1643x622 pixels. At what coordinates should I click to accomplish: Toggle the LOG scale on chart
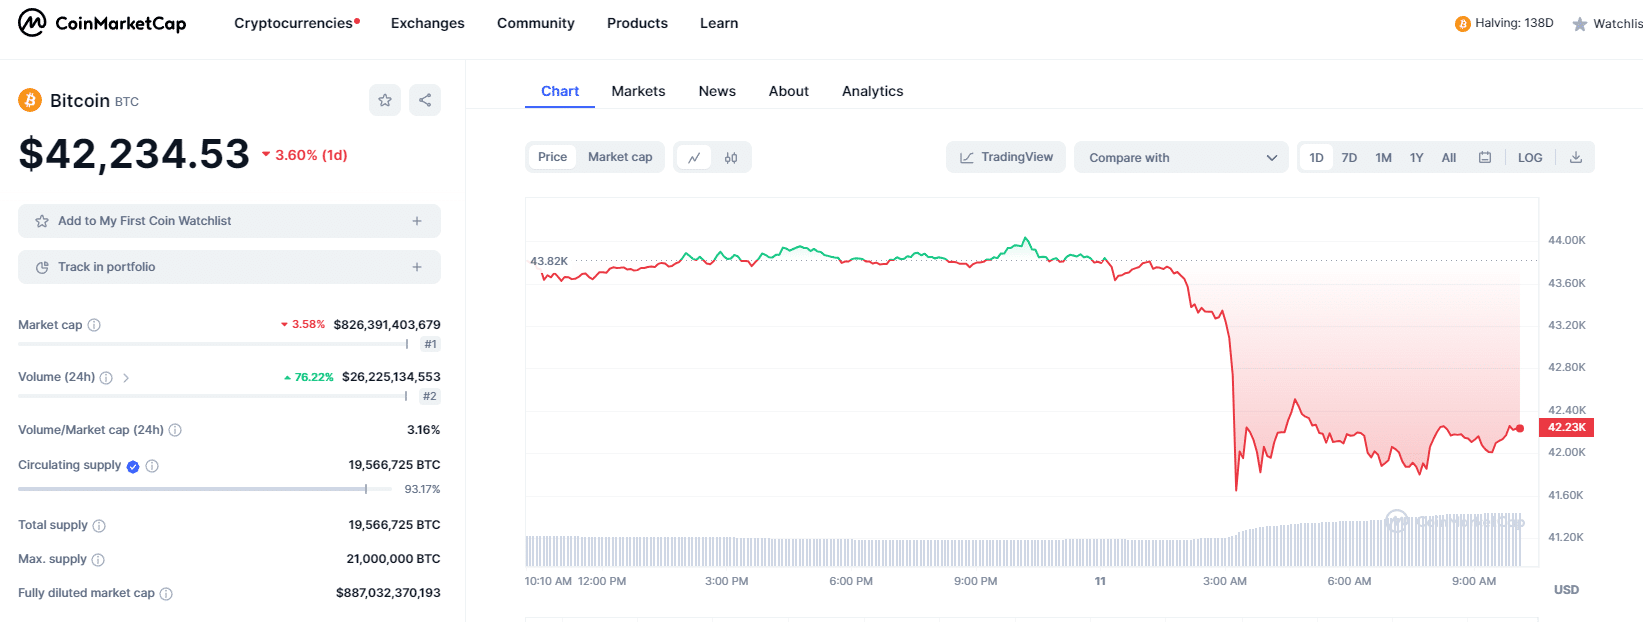[1530, 158]
